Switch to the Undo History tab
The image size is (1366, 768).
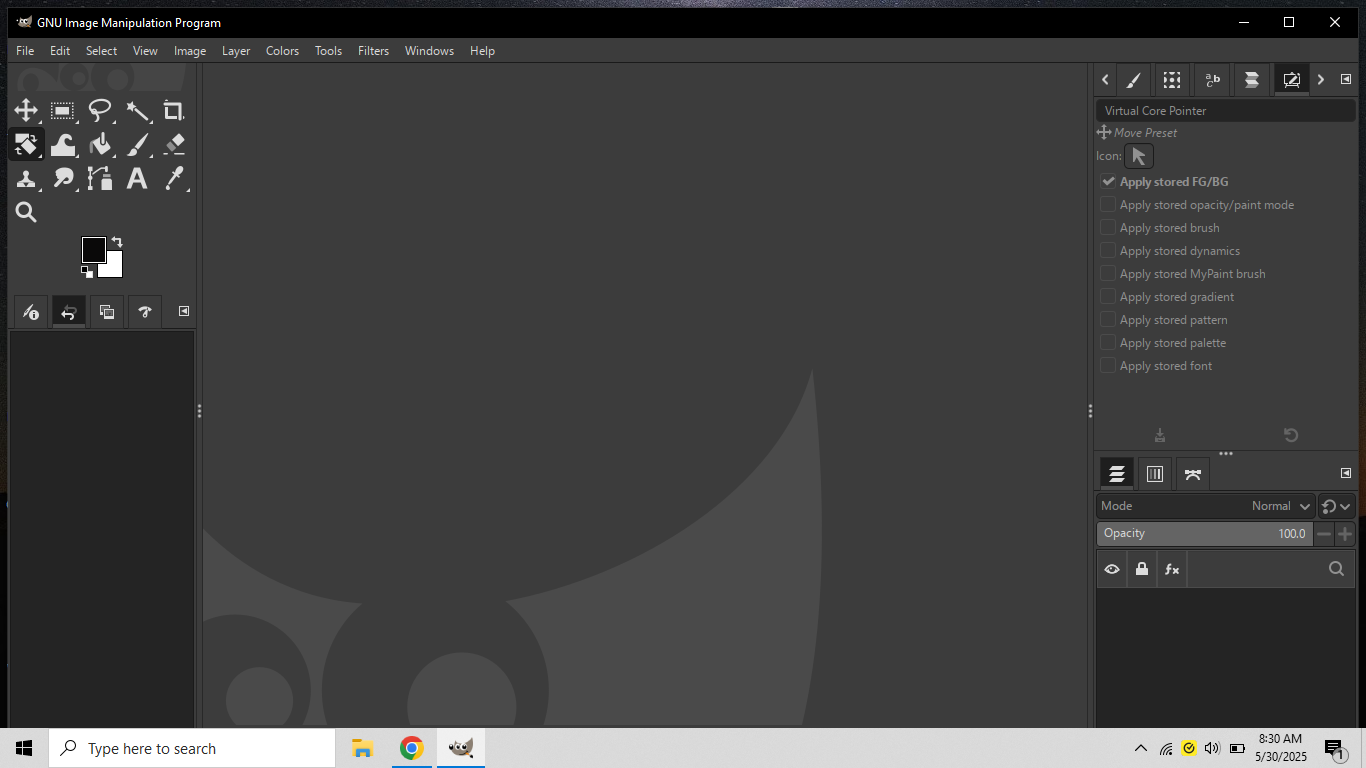[68, 312]
